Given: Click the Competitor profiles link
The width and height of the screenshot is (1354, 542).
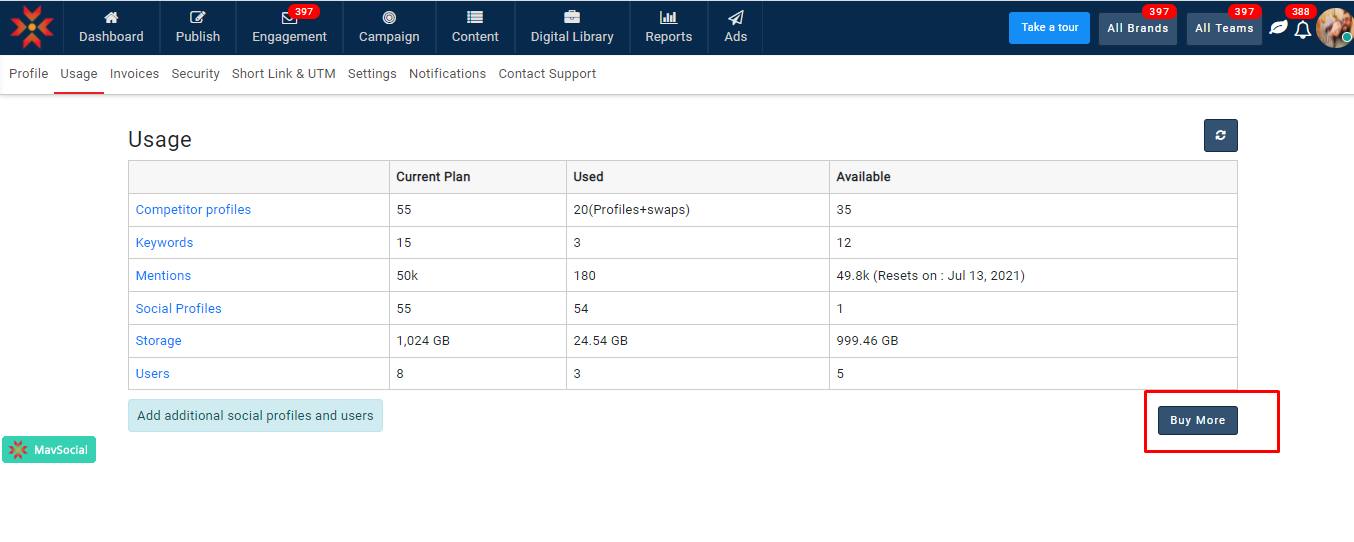Looking at the screenshot, I should pos(193,210).
